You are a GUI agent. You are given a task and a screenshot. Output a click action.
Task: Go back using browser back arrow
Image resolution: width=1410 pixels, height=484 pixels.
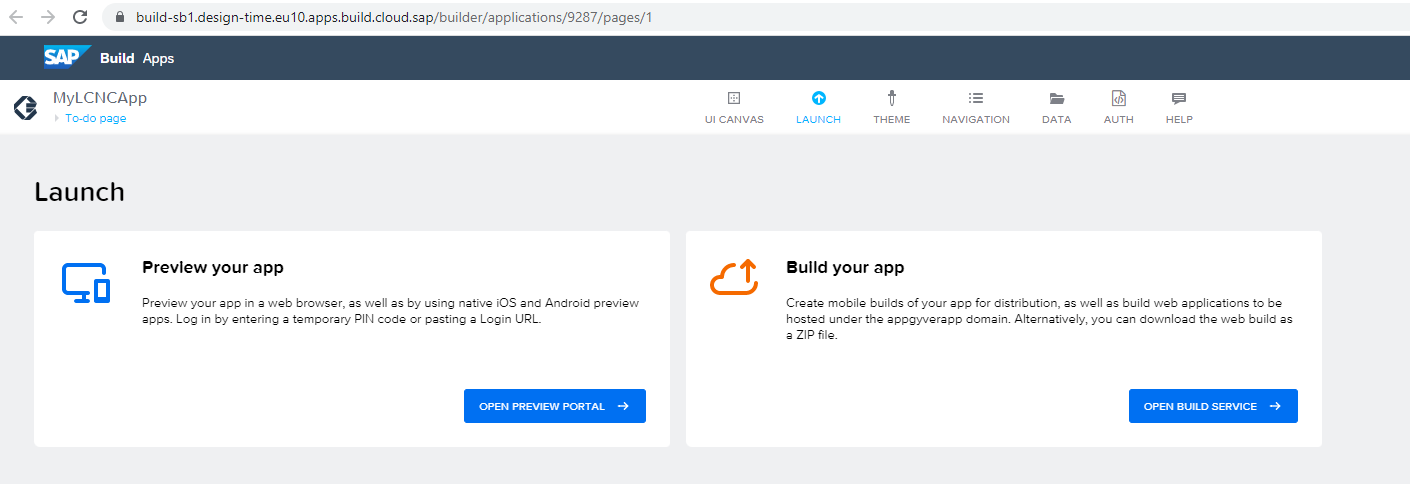tap(16, 17)
